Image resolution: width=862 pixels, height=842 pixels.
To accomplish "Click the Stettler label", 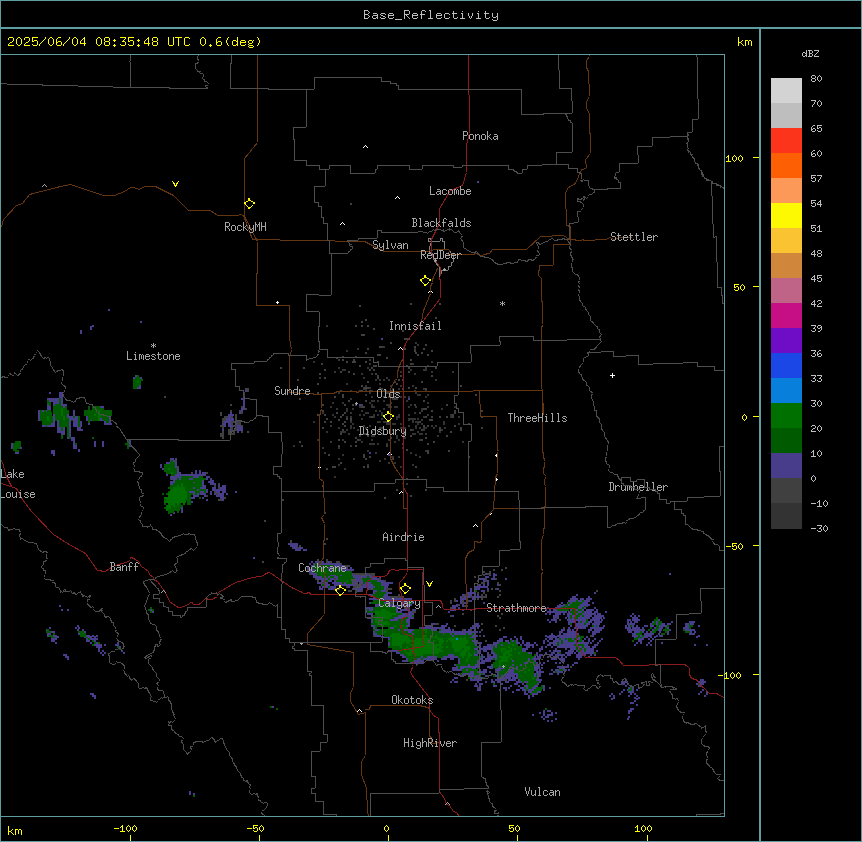I will pyautogui.click(x=634, y=237).
